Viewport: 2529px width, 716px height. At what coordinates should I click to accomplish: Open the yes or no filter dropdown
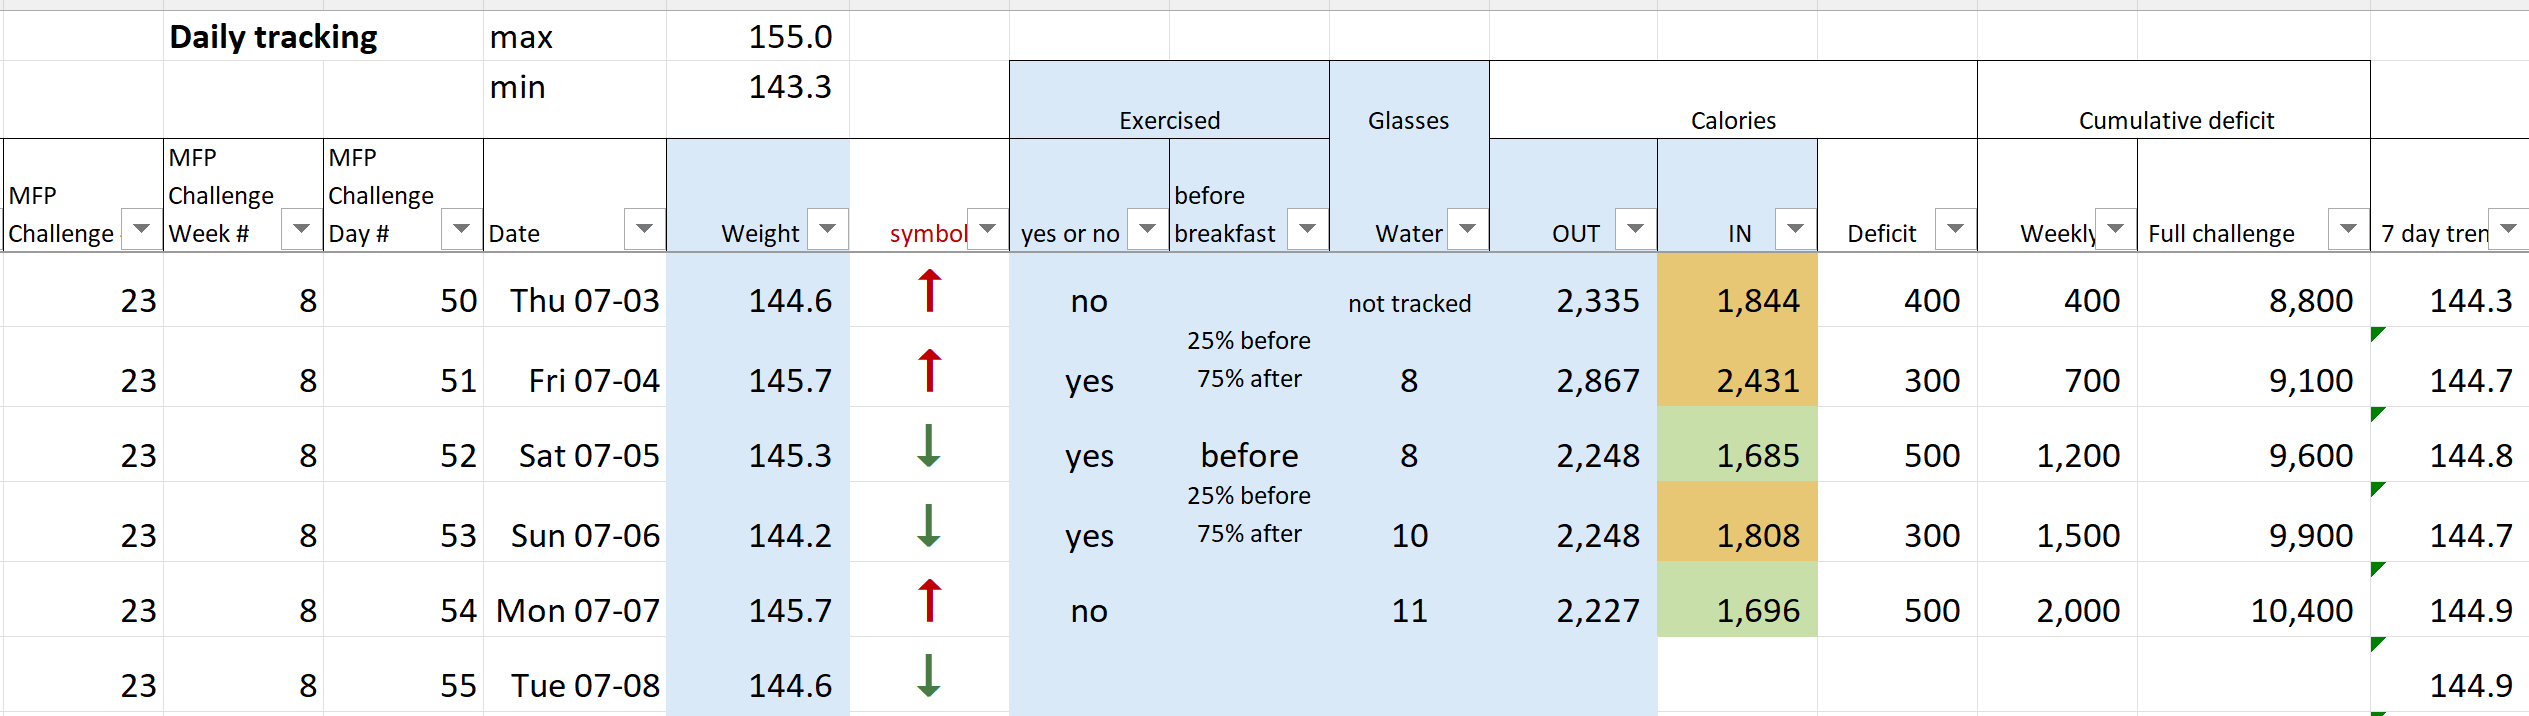[x=1148, y=229]
